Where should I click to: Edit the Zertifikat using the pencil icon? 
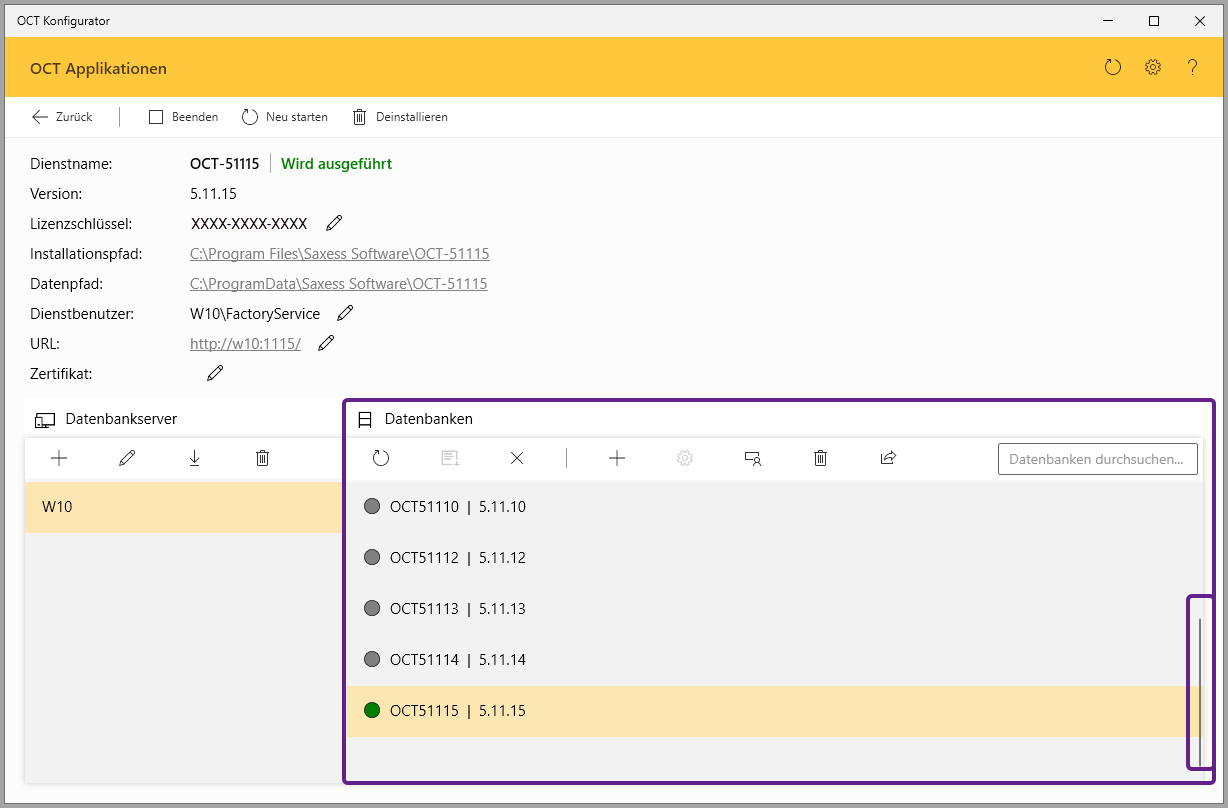click(x=215, y=373)
